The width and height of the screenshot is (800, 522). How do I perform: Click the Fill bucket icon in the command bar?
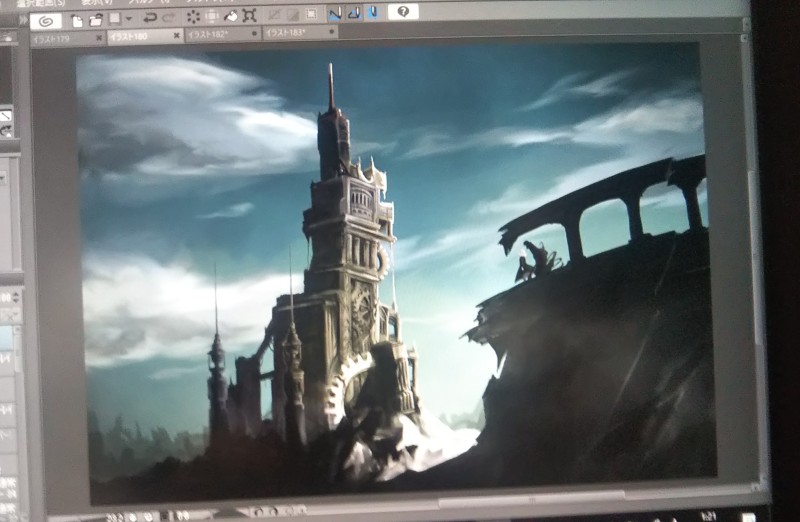tap(231, 16)
